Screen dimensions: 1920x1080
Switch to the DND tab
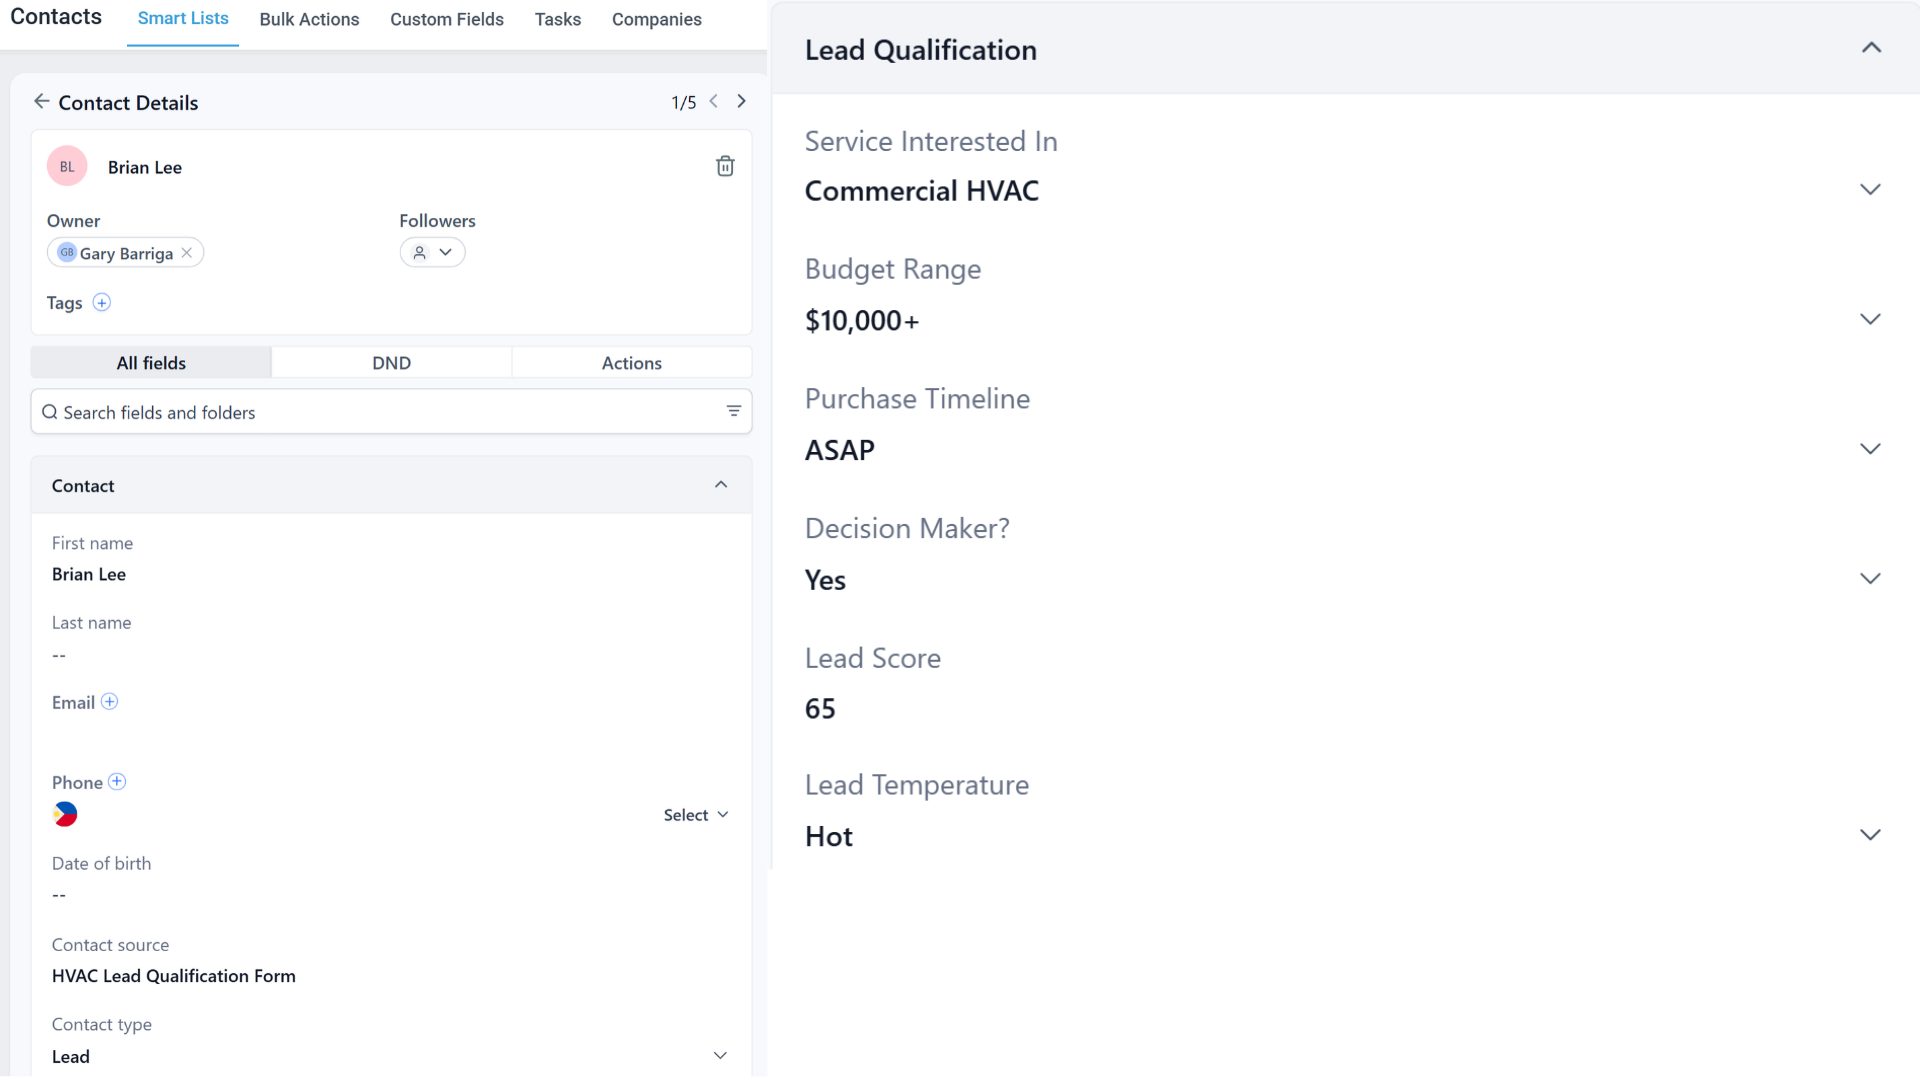pyautogui.click(x=392, y=363)
